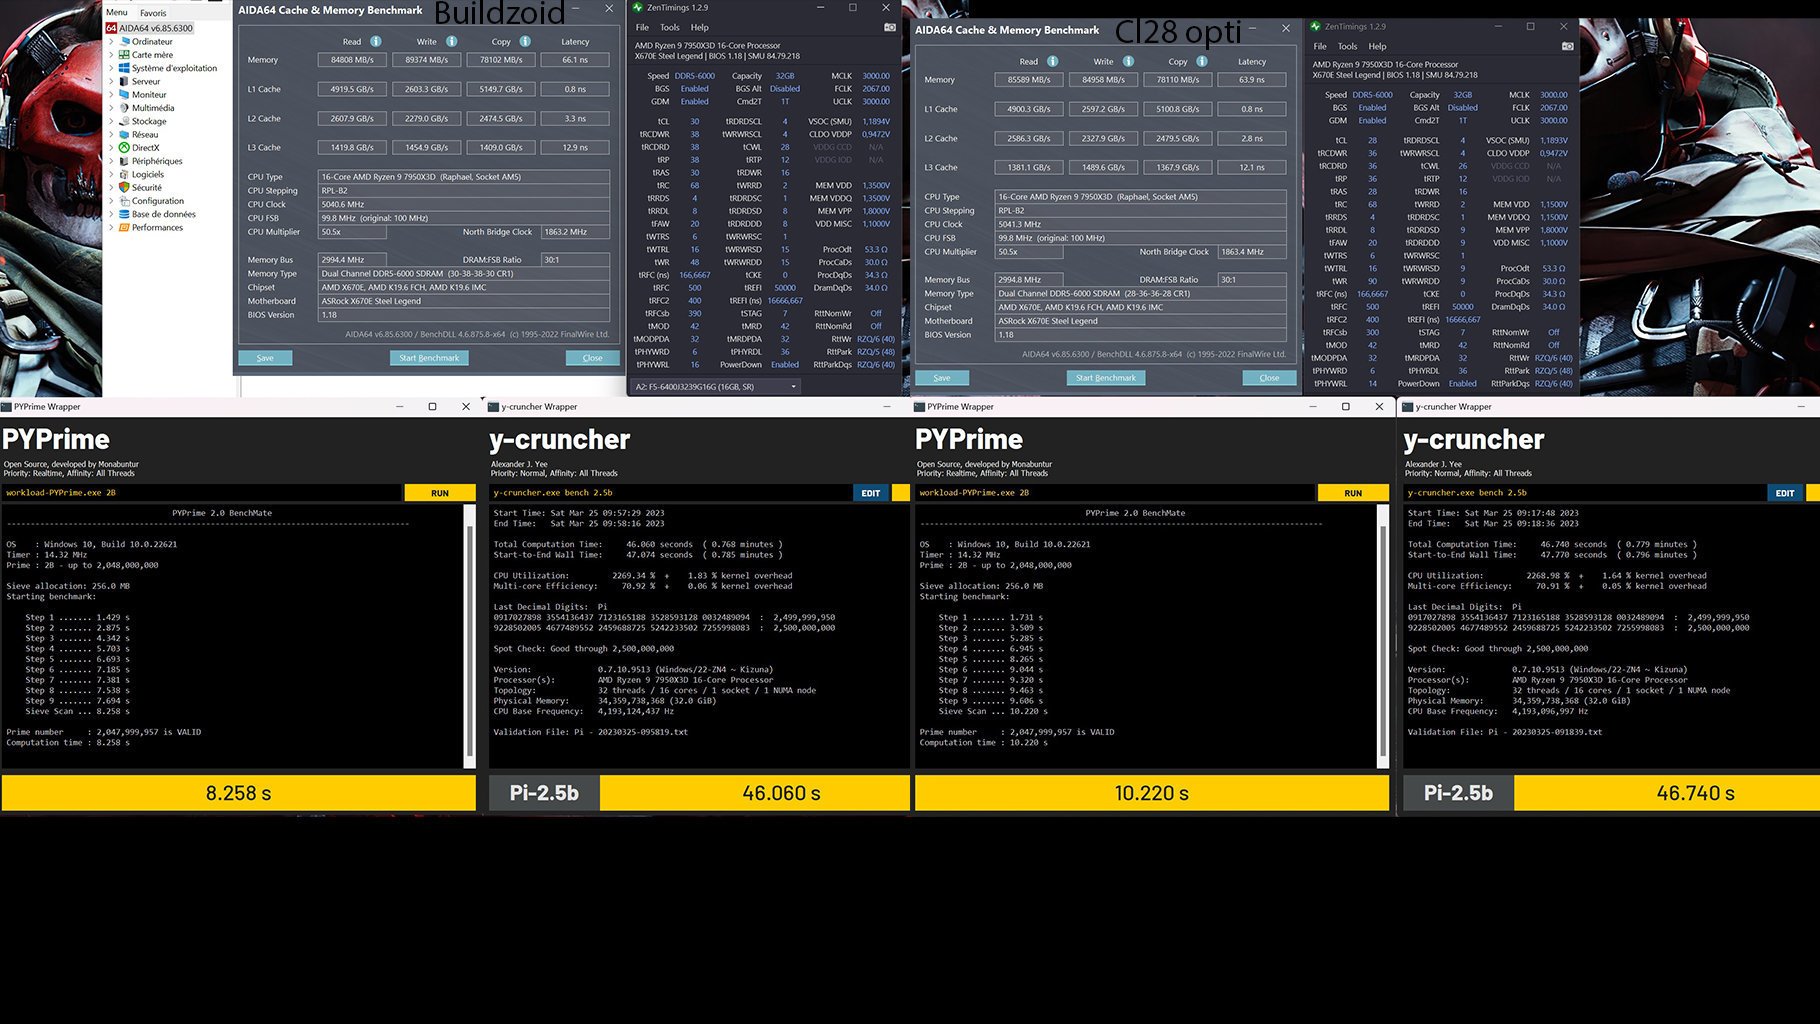Click the right y-cruncher Wrapper title bar icon
The image size is (1820, 1024).
1408,407
